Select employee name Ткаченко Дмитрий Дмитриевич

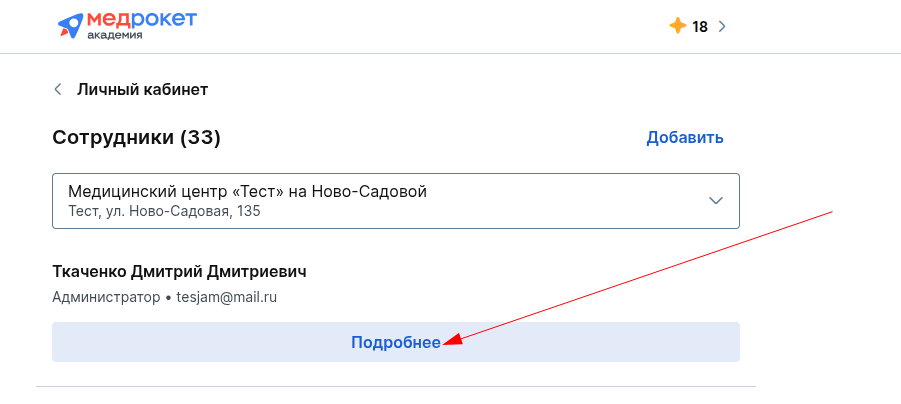click(179, 271)
